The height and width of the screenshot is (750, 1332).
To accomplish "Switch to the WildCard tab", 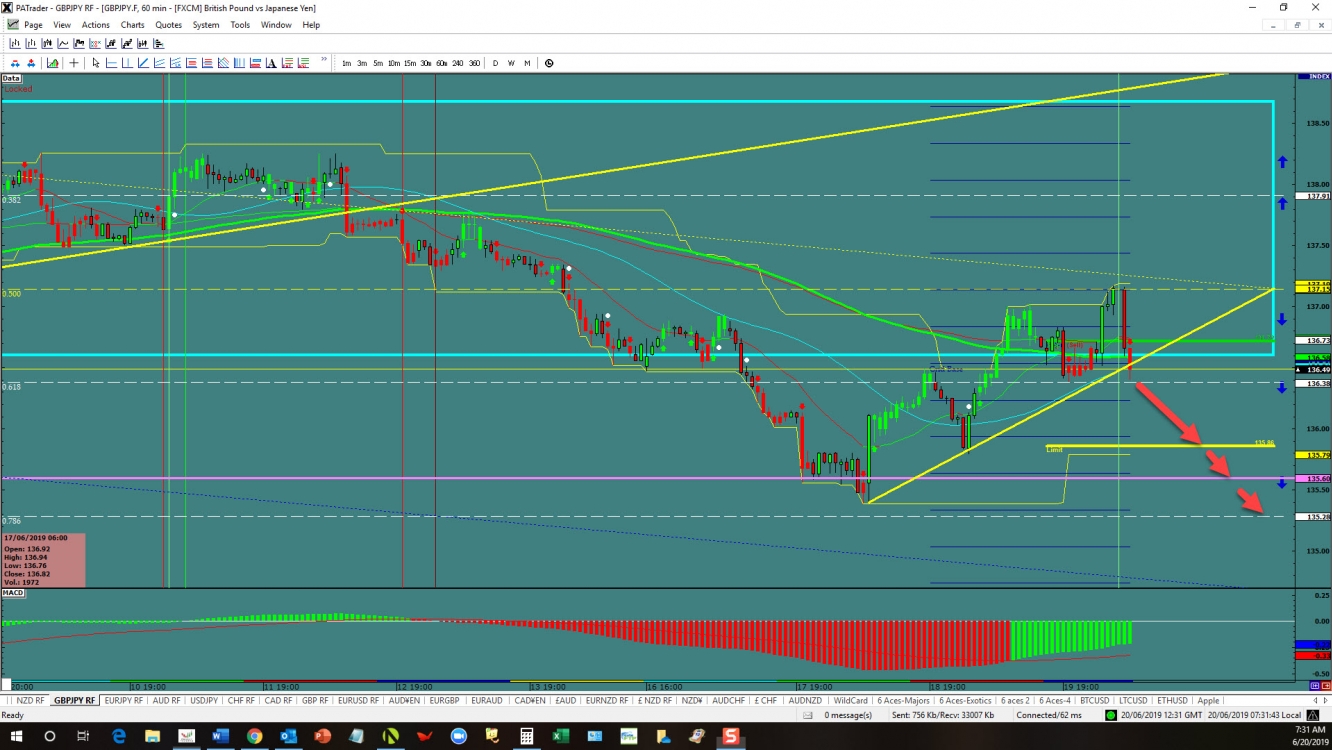I will pyautogui.click(x=851, y=701).
